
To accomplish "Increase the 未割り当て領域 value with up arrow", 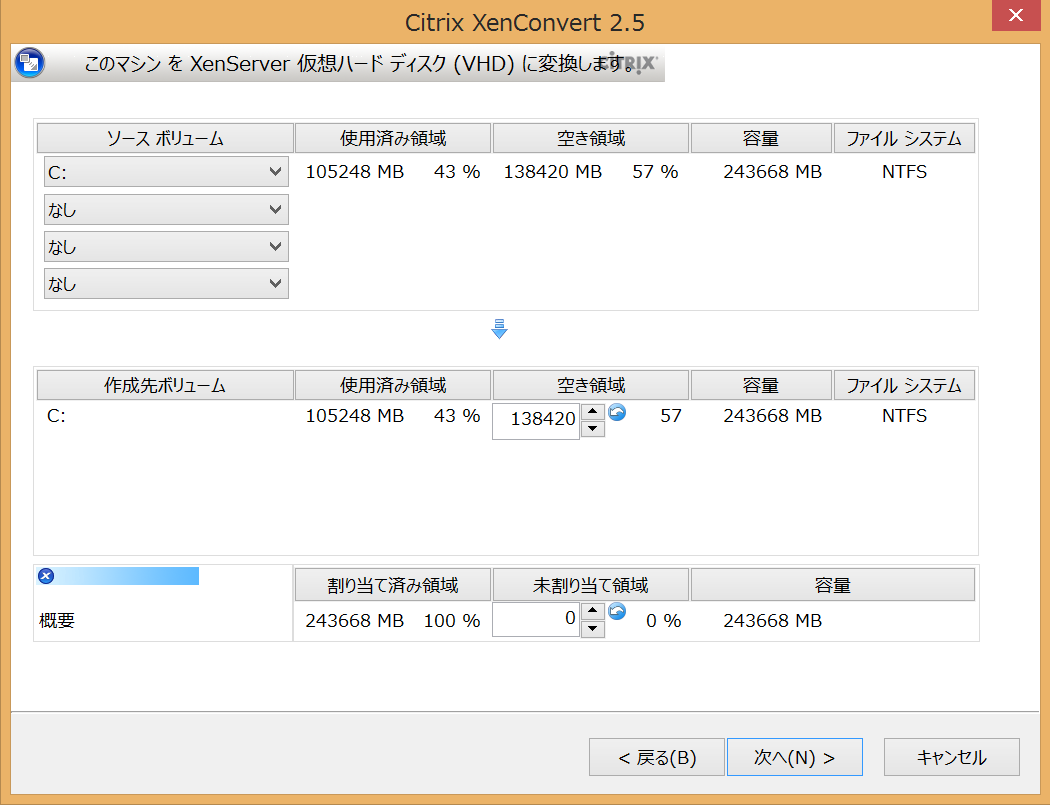I will (593, 611).
